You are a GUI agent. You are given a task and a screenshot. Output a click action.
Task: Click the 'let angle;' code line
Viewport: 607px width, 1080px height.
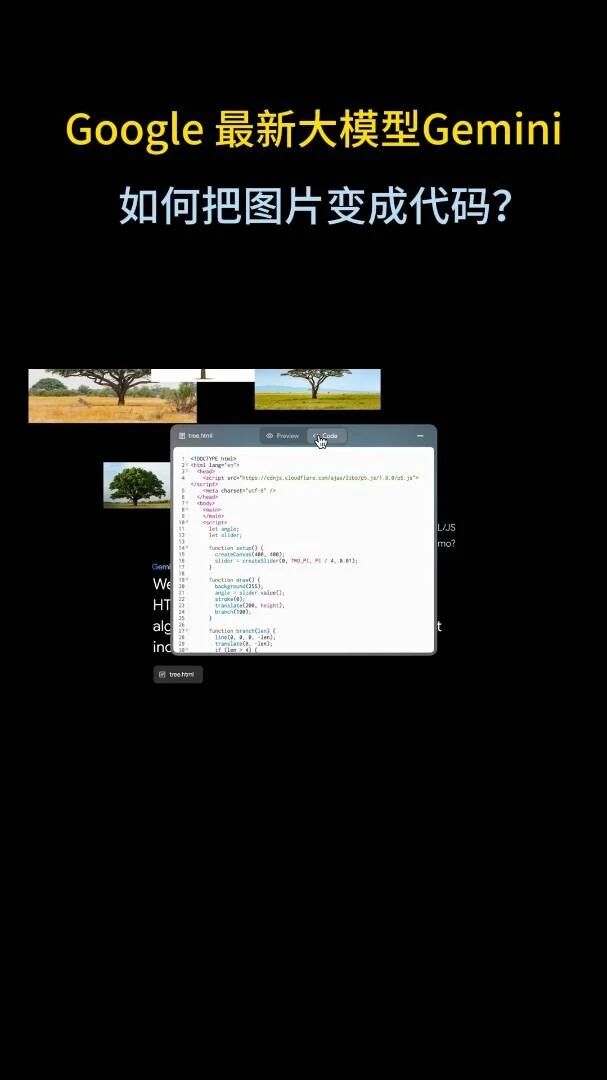coord(224,528)
